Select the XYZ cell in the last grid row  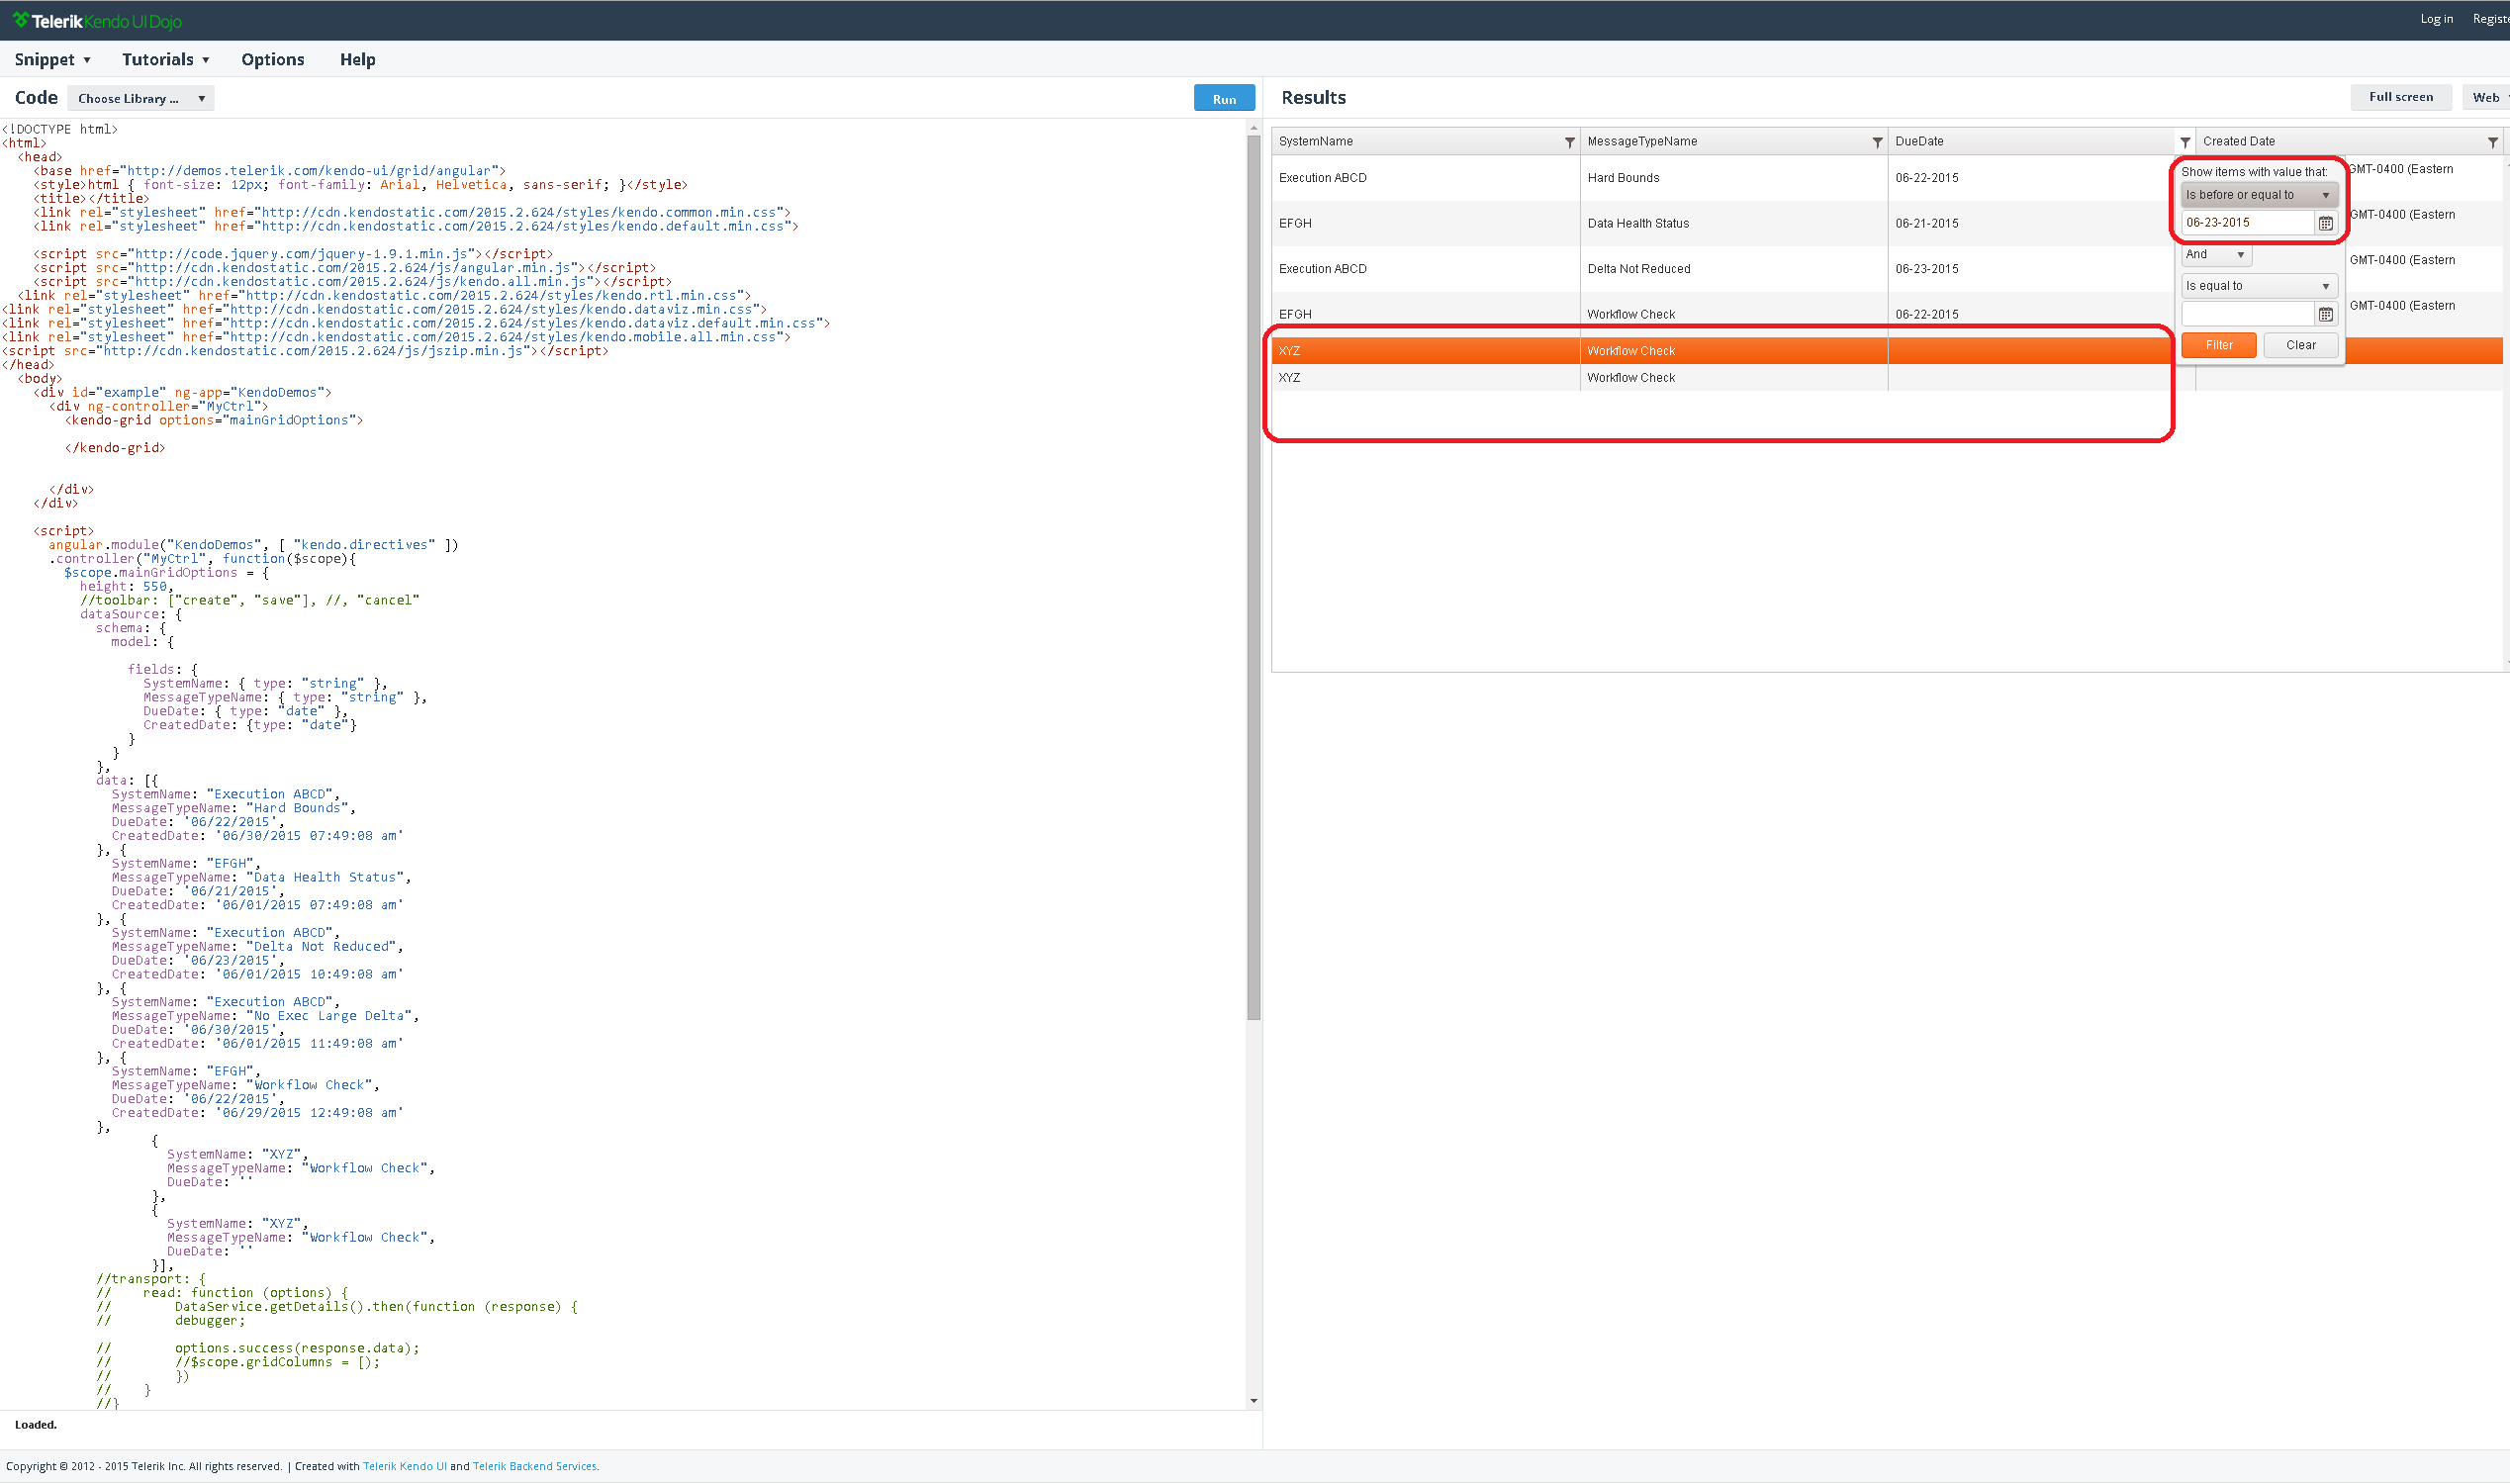click(x=1425, y=378)
